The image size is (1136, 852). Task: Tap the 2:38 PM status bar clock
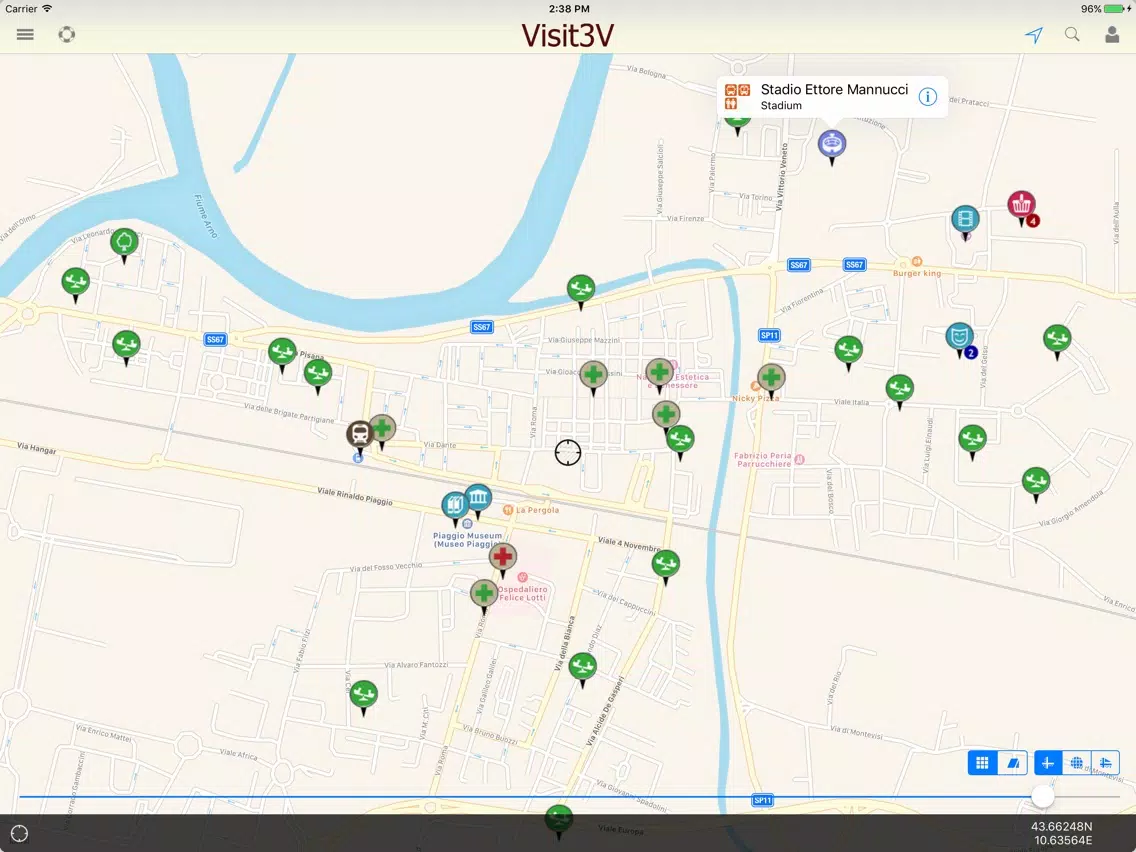tap(569, 9)
